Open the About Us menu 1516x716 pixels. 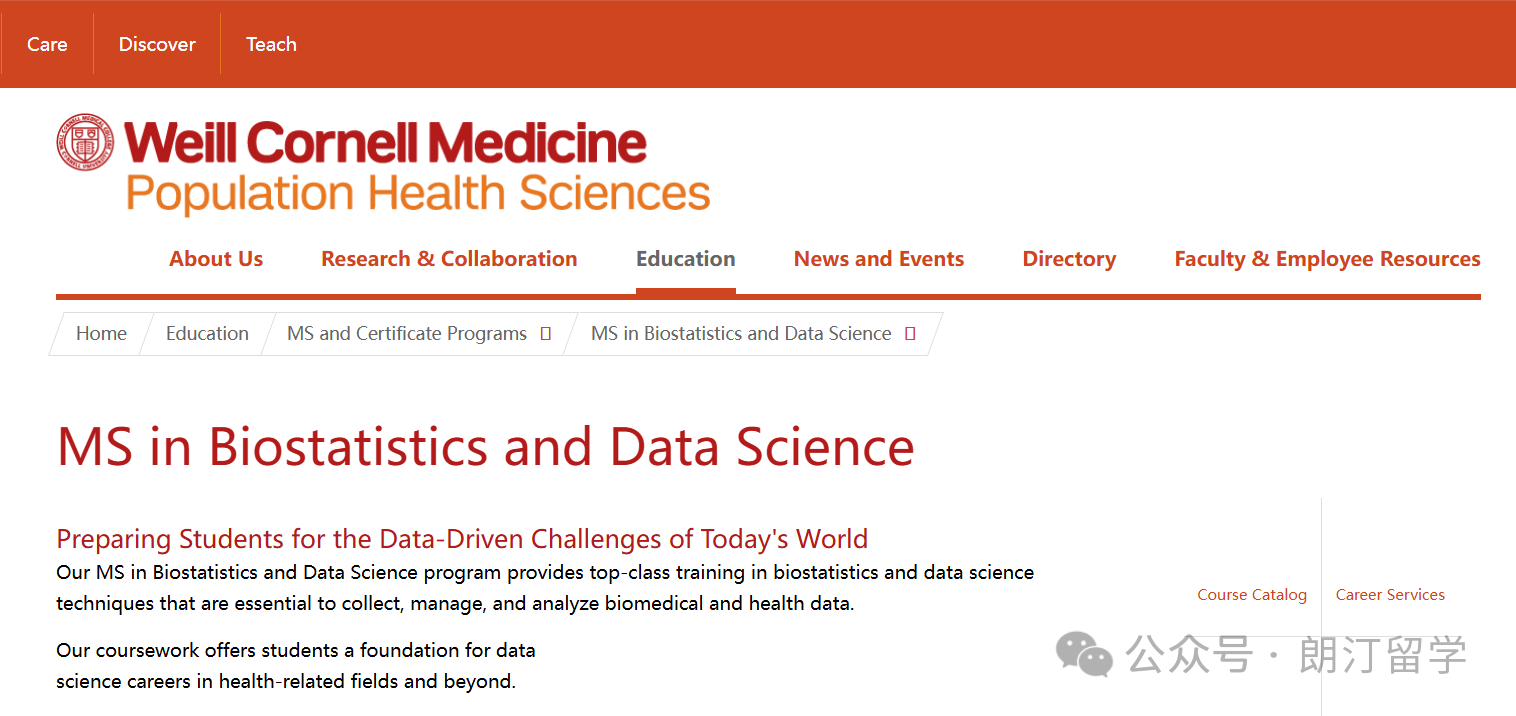[x=216, y=259]
